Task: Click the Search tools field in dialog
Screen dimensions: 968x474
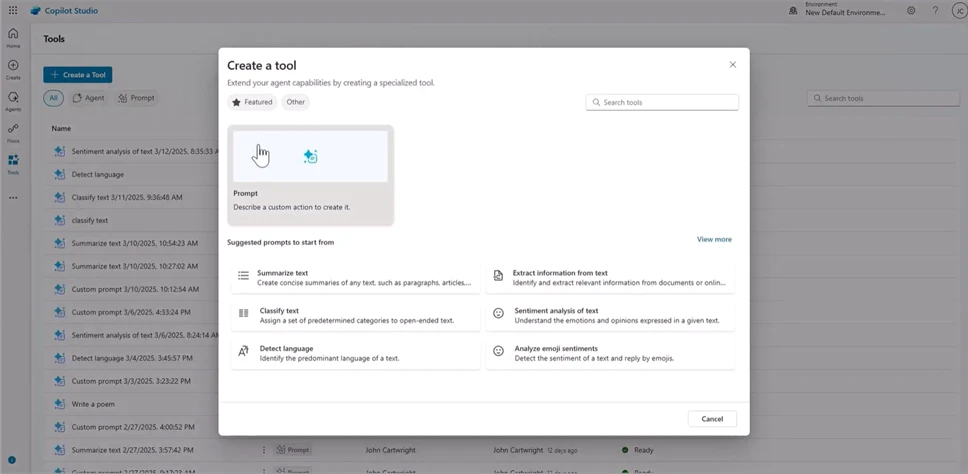Action: pyautogui.click(x=662, y=102)
